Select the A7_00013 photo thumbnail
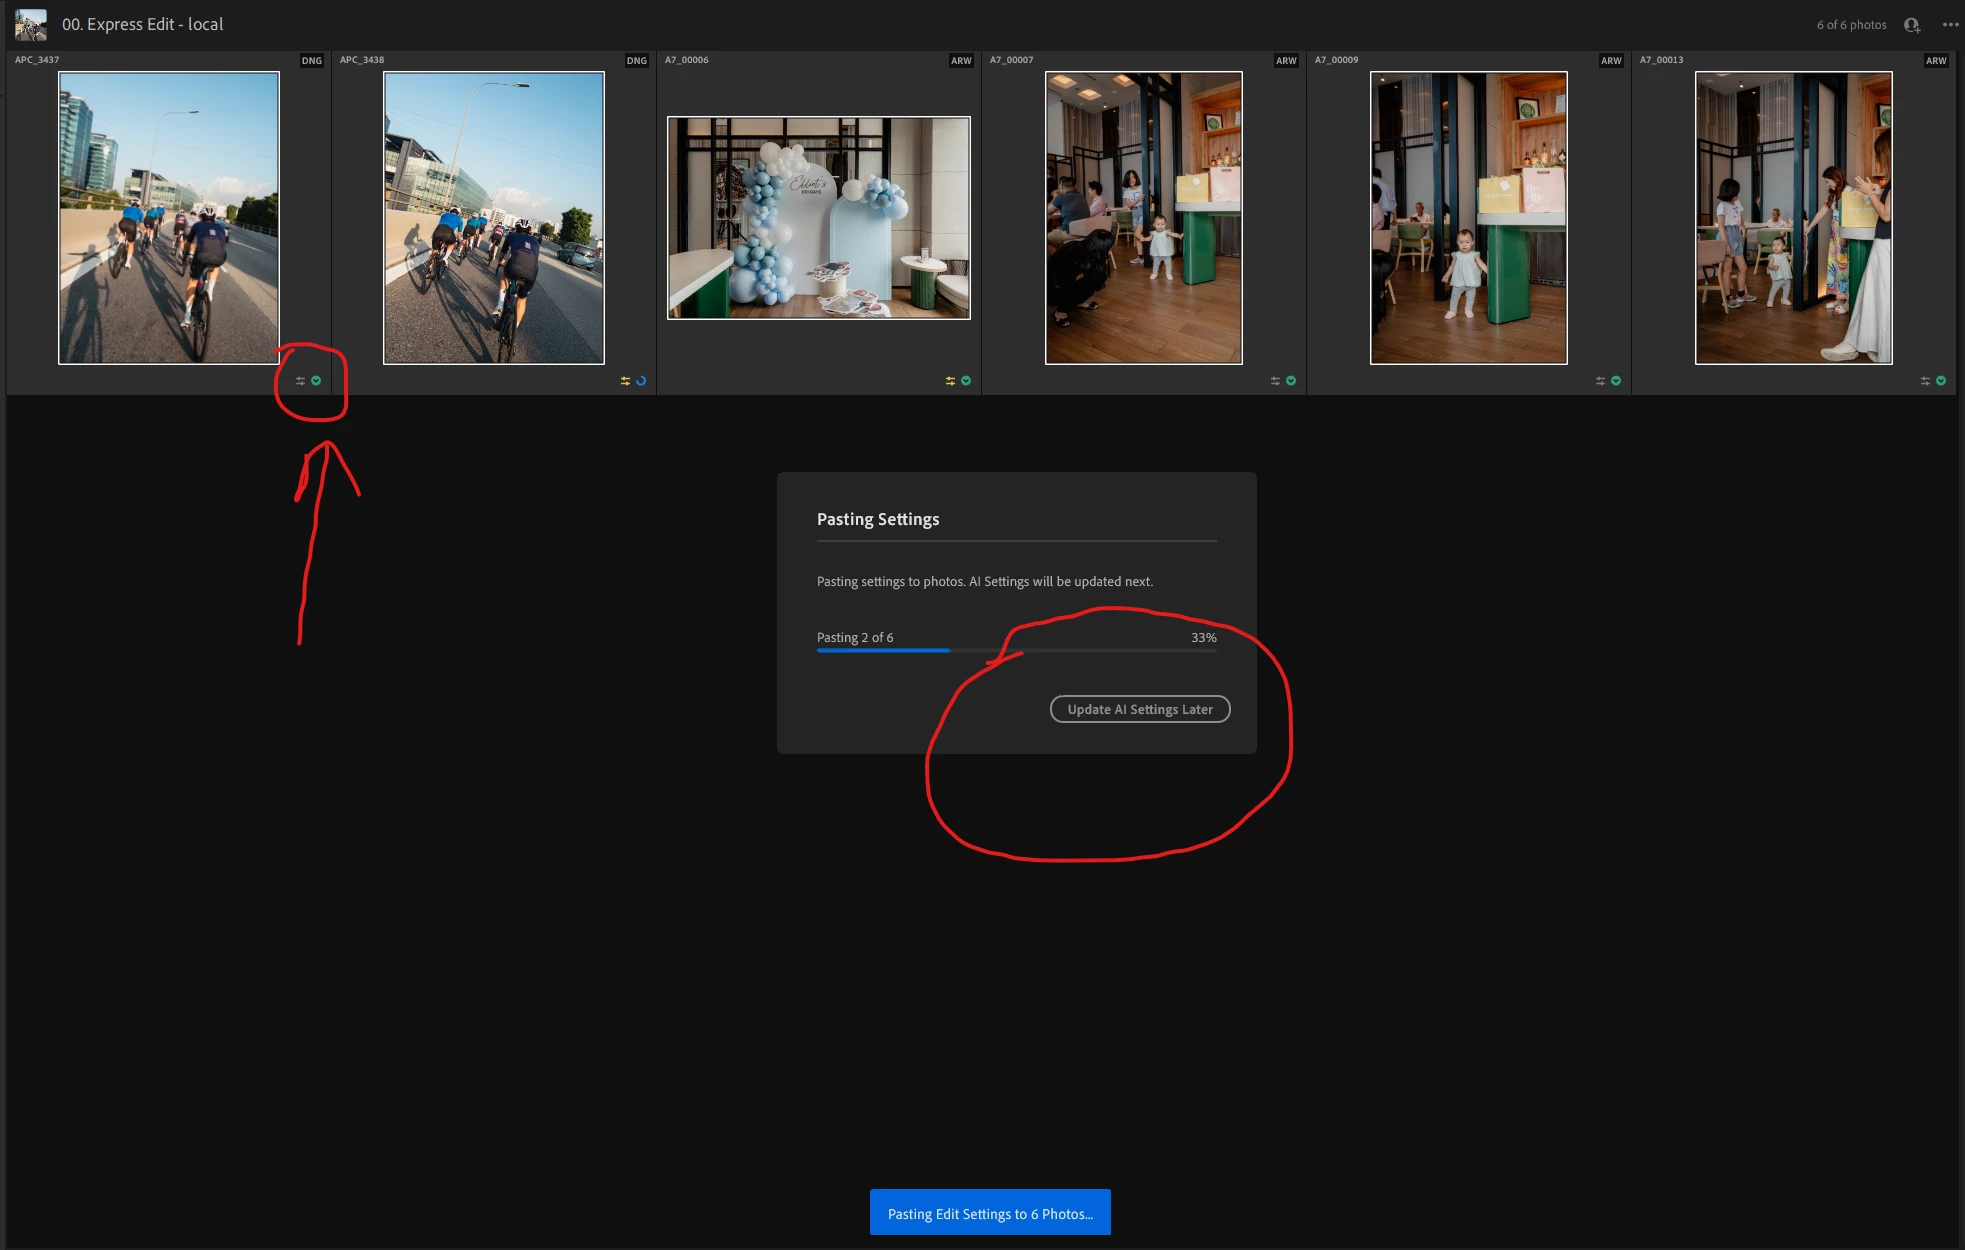The width and height of the screenshot is (1965, 1250). click(1793, 217)
